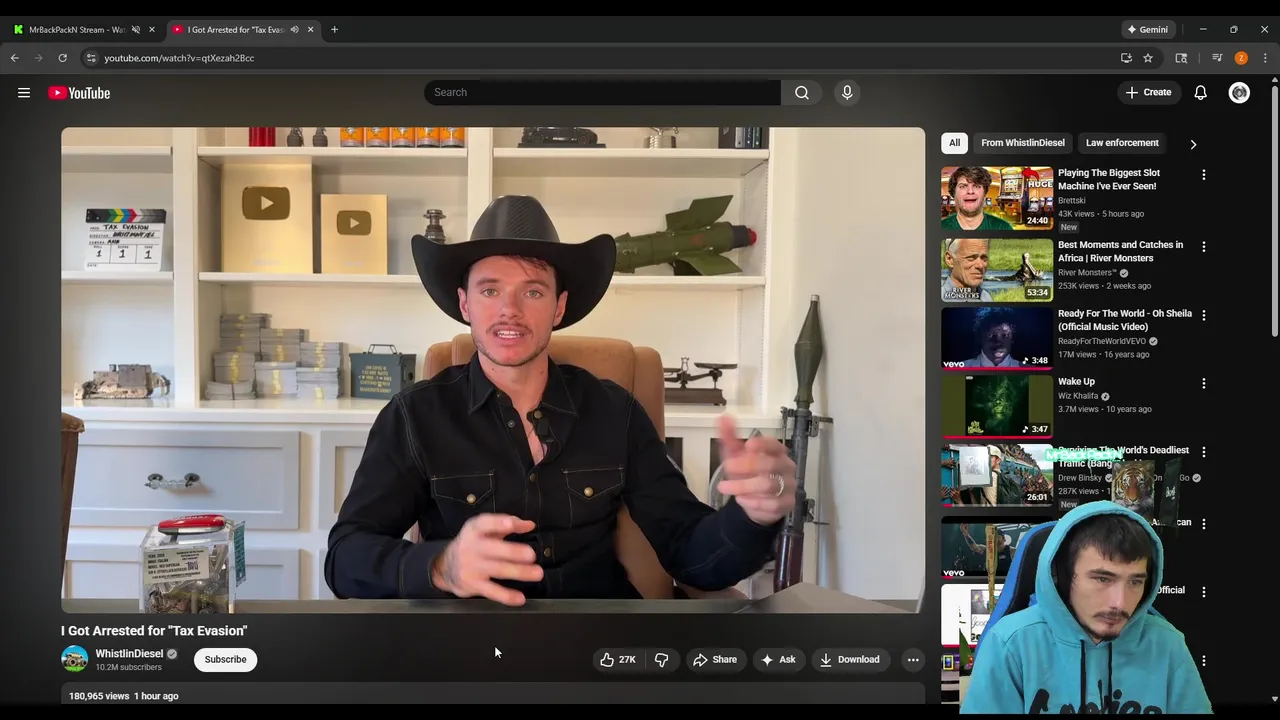Screen dimensions: 1280x720
Task: Share the video
Action: point(715,659)
